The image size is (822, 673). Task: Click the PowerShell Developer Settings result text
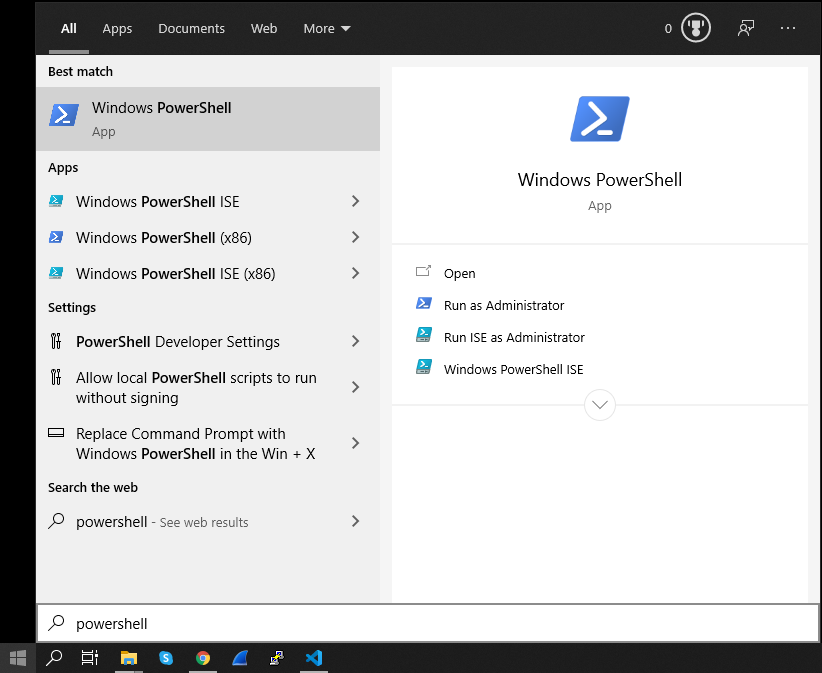pos(178,342)
